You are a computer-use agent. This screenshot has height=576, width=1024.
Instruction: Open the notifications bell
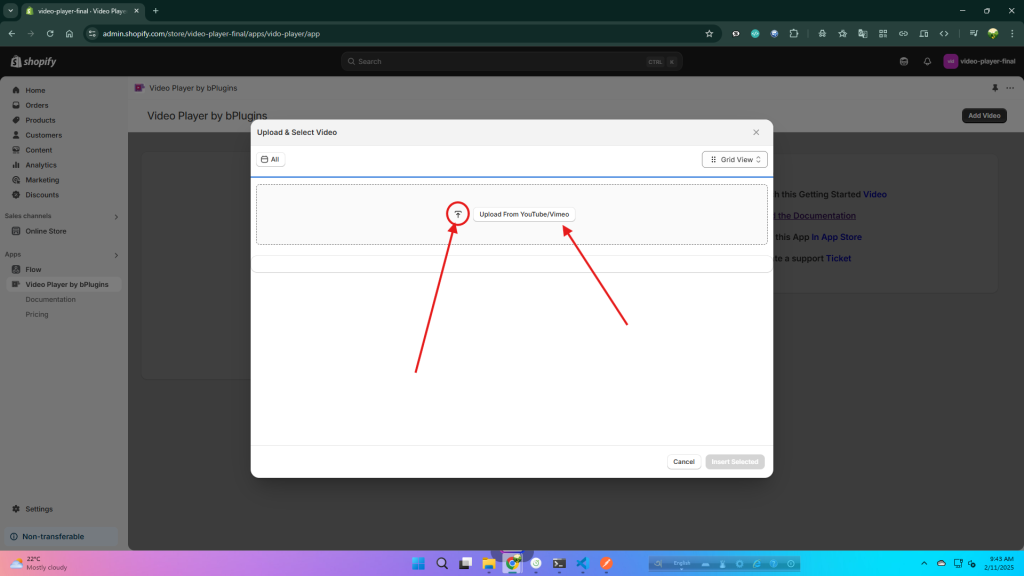[x=927, y=61]
